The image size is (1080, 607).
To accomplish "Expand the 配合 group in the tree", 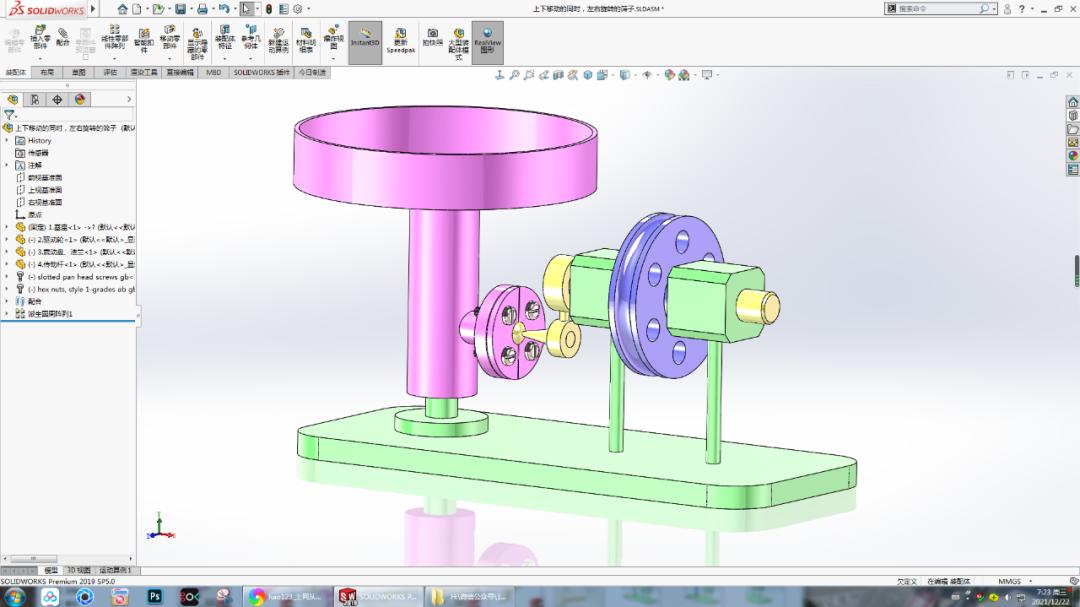I will [x=6, y=302].
